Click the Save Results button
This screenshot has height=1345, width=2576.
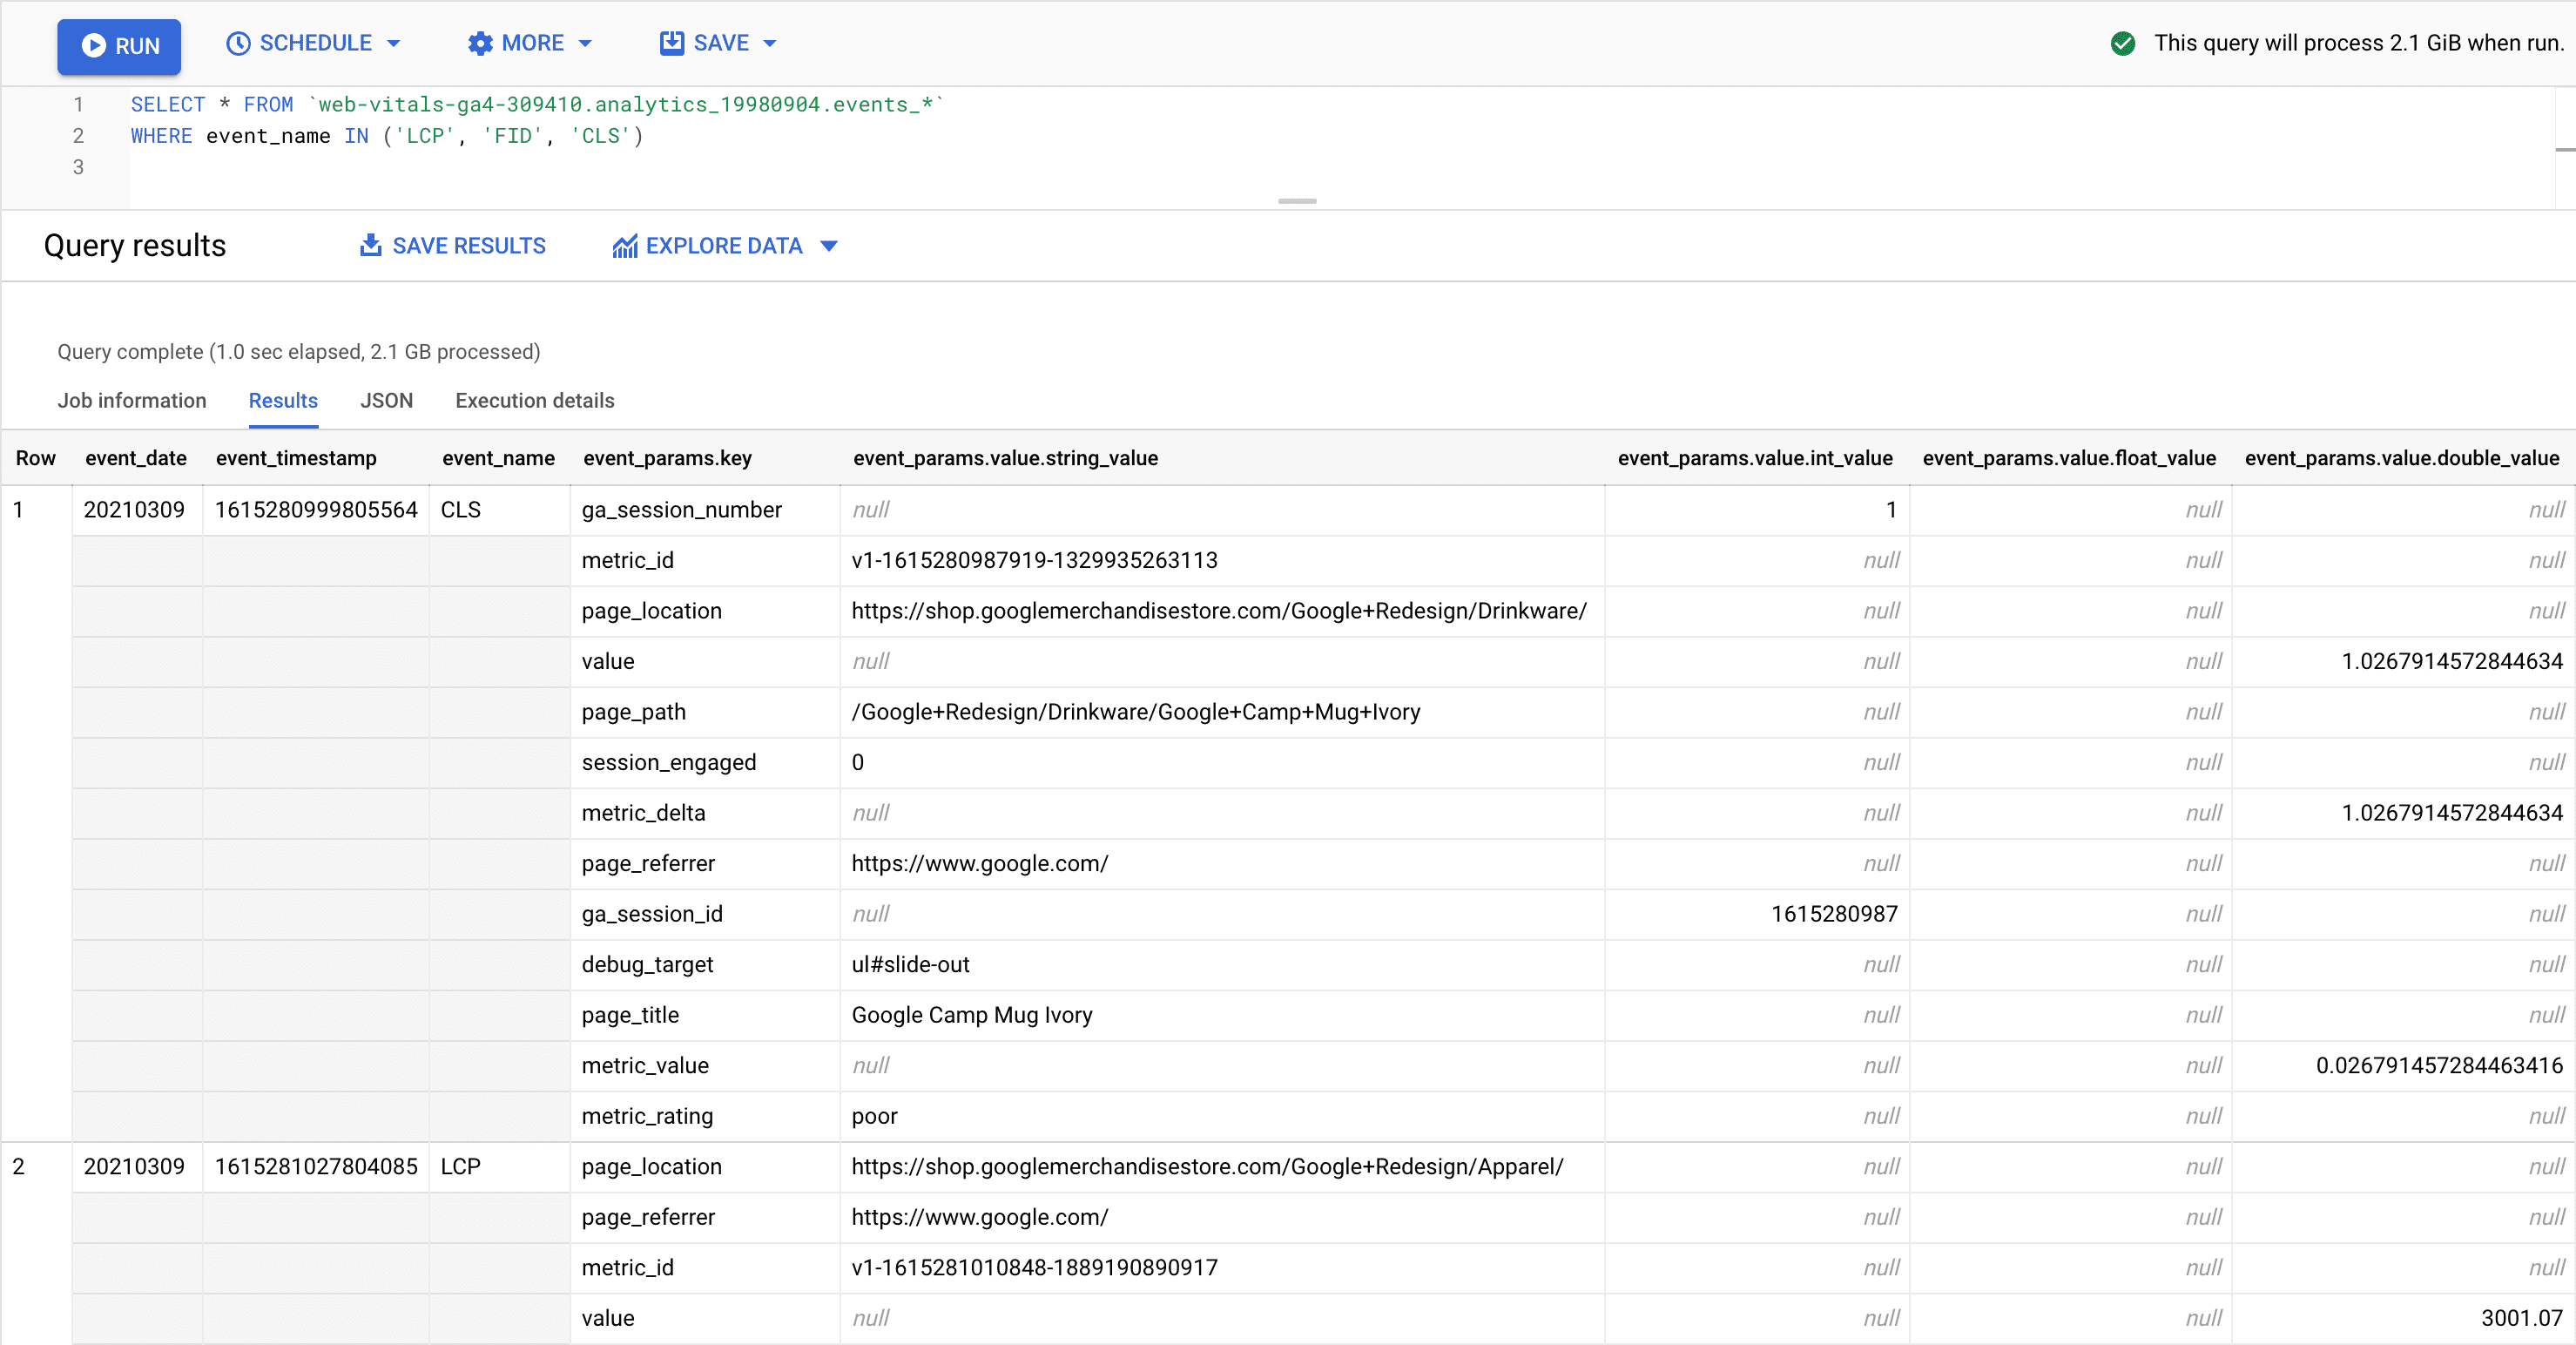pyautogui.click(x=451, y=246)
